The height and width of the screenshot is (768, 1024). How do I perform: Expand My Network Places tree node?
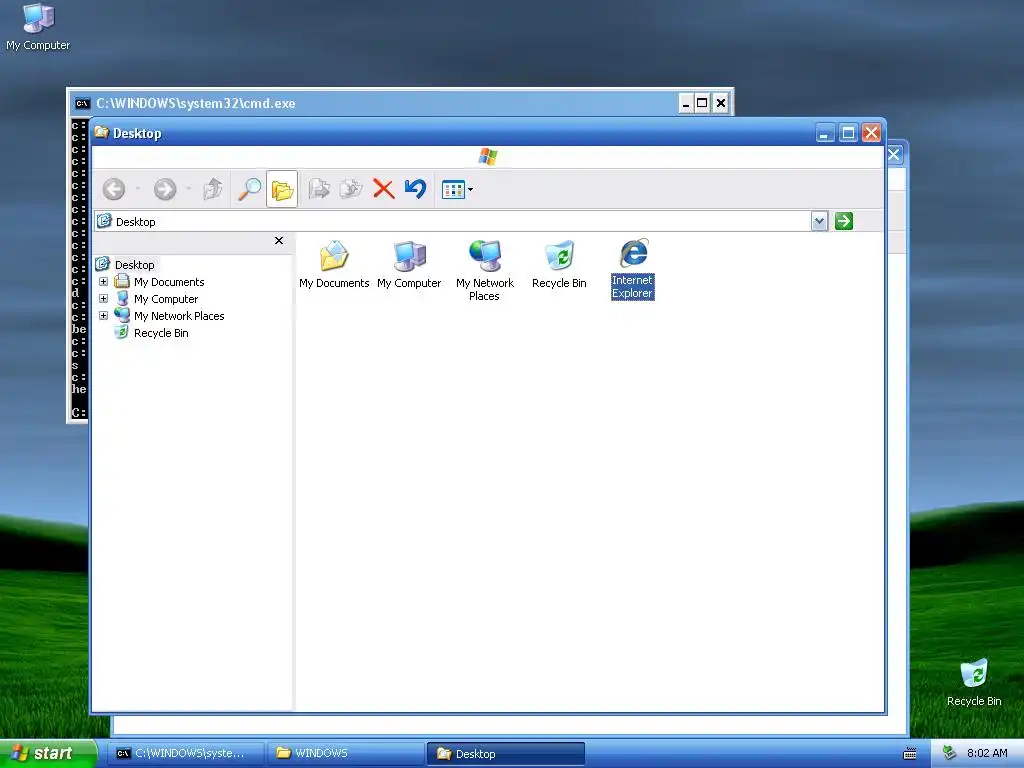click(103, 315)
